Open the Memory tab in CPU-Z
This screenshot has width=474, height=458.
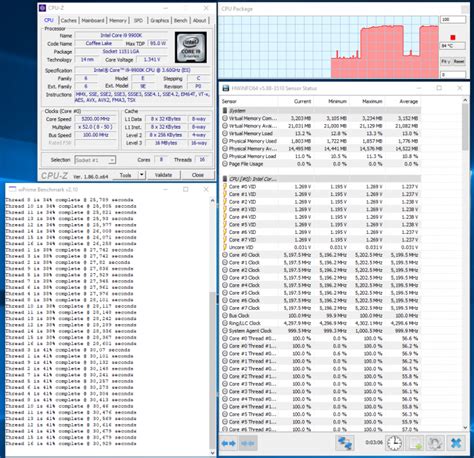(118, 20)
